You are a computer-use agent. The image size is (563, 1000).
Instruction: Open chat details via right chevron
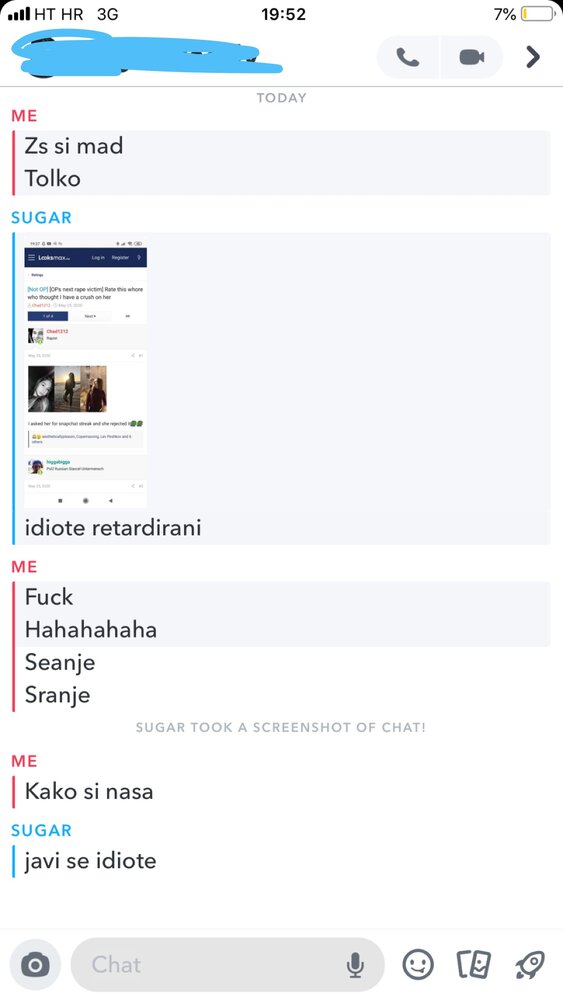(532, 57)
